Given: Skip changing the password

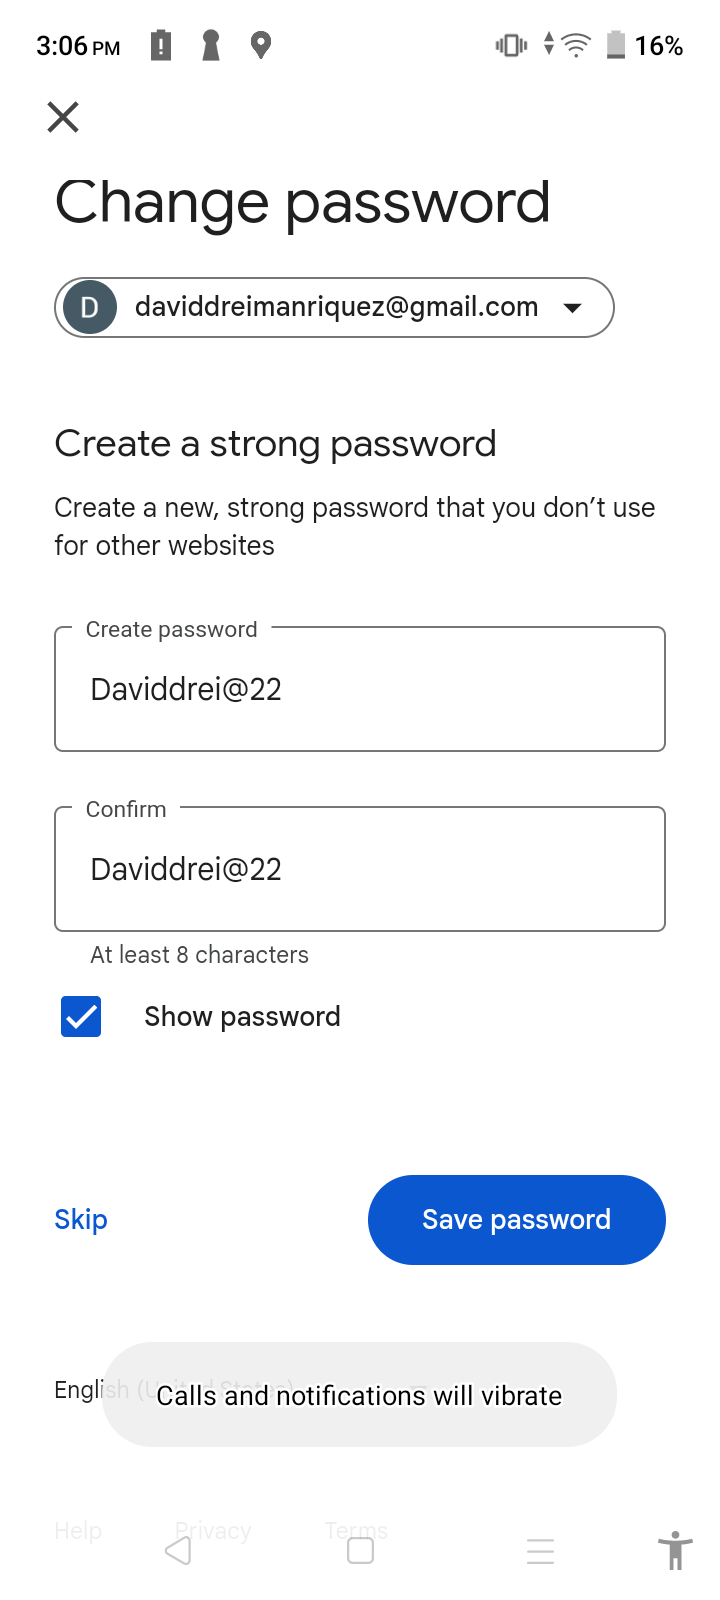Looking at the screenshot, I should pos(81,1220).
